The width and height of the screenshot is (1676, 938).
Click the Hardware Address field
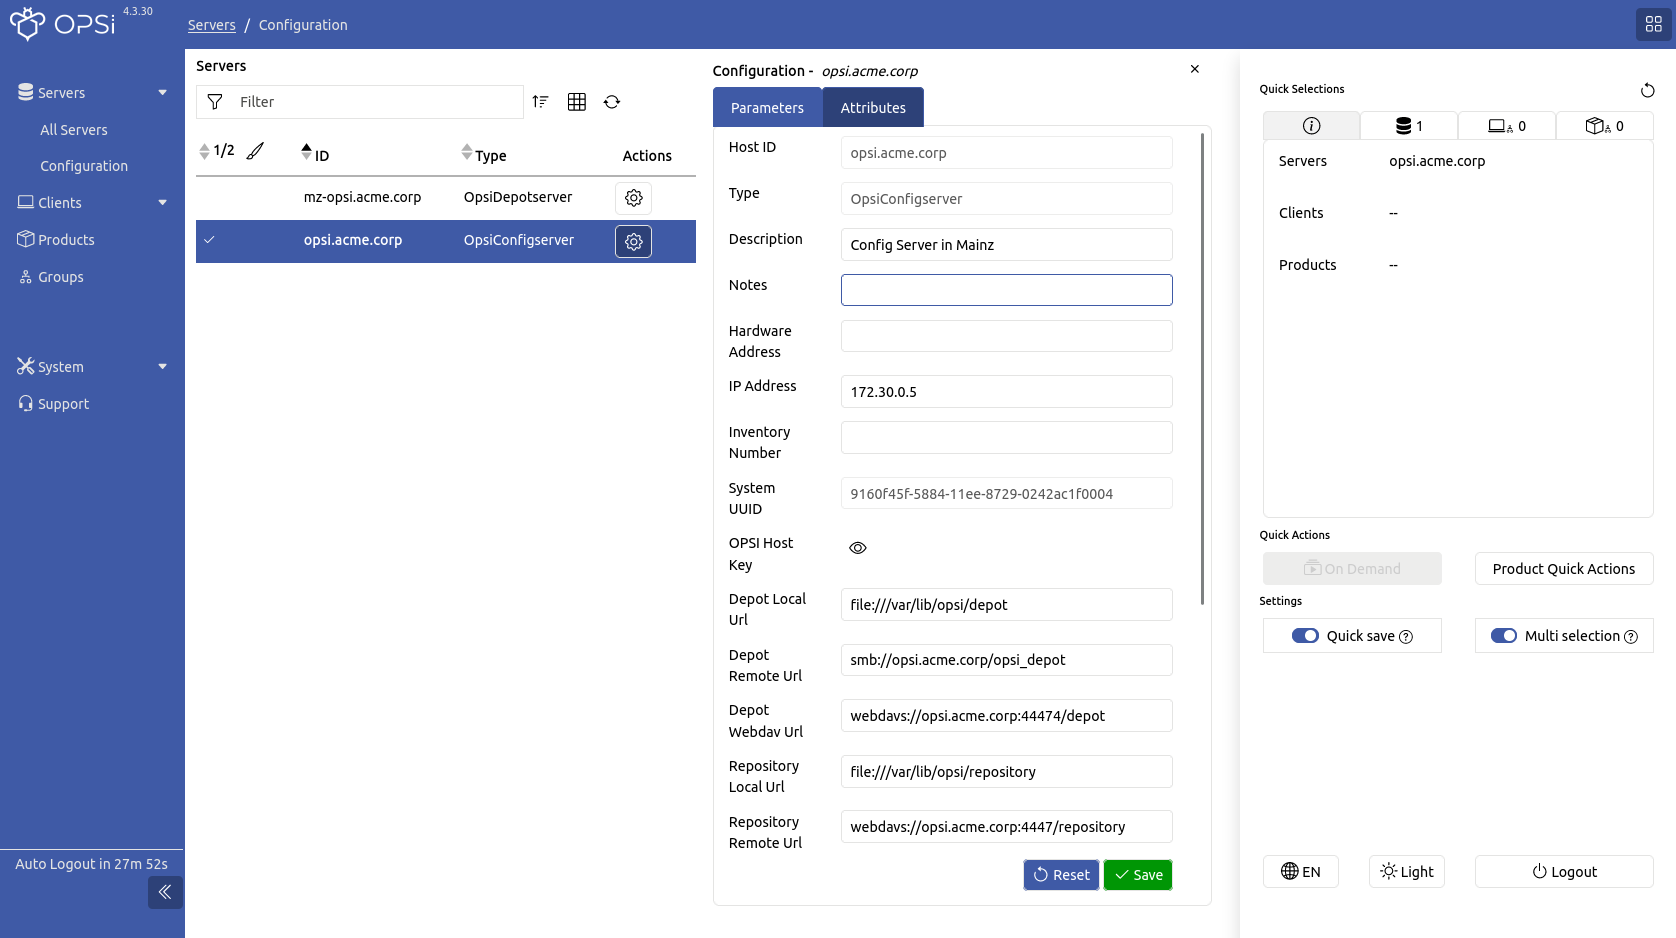(x=1006, y=336)
